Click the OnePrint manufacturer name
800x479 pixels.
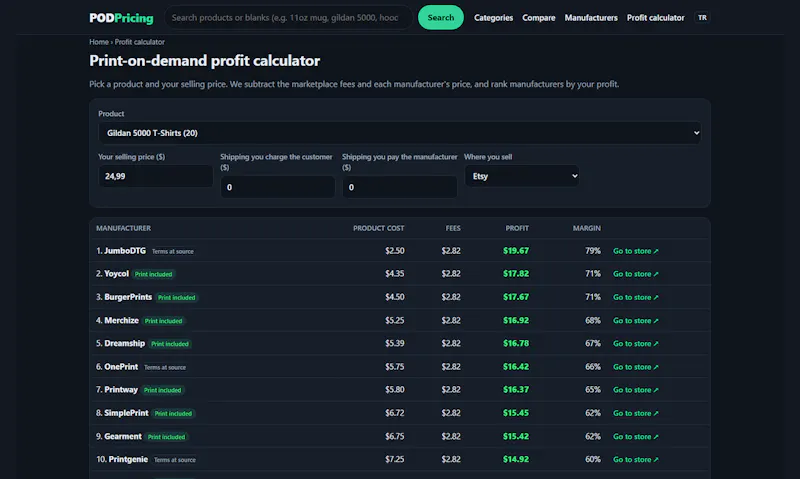coord(121,367)
